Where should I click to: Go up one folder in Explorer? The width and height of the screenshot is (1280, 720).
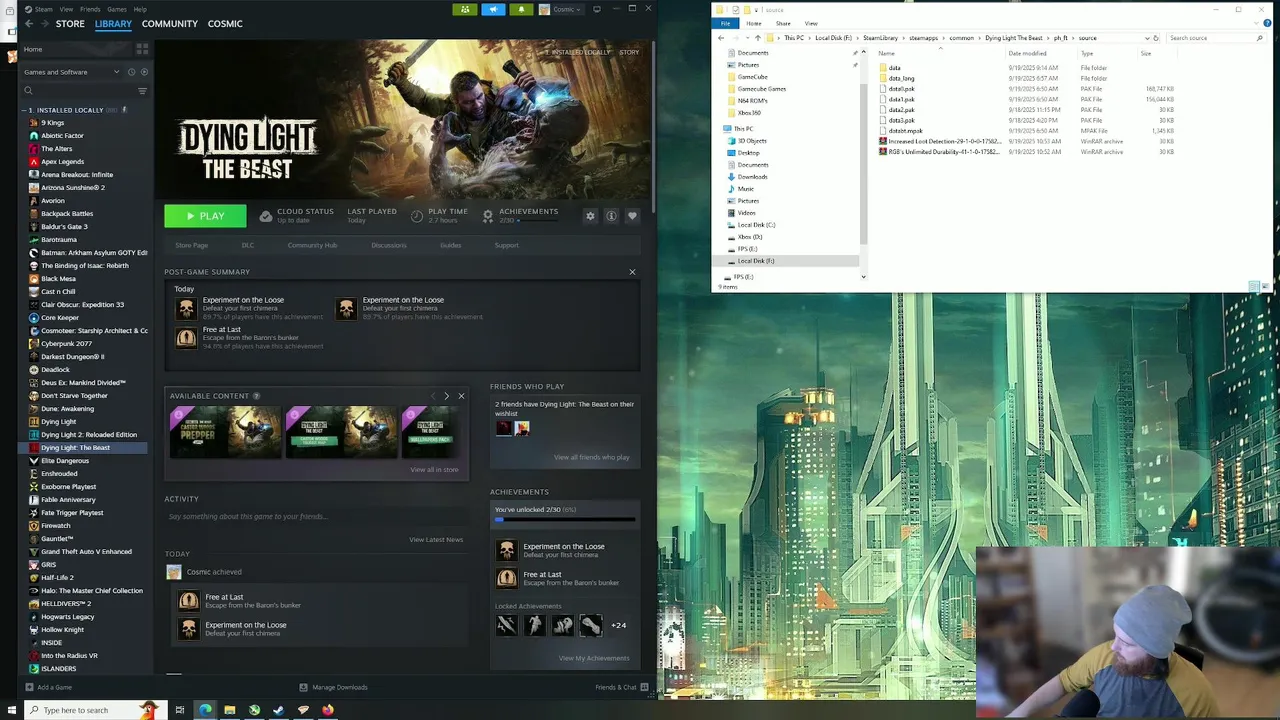pos(757,38)
